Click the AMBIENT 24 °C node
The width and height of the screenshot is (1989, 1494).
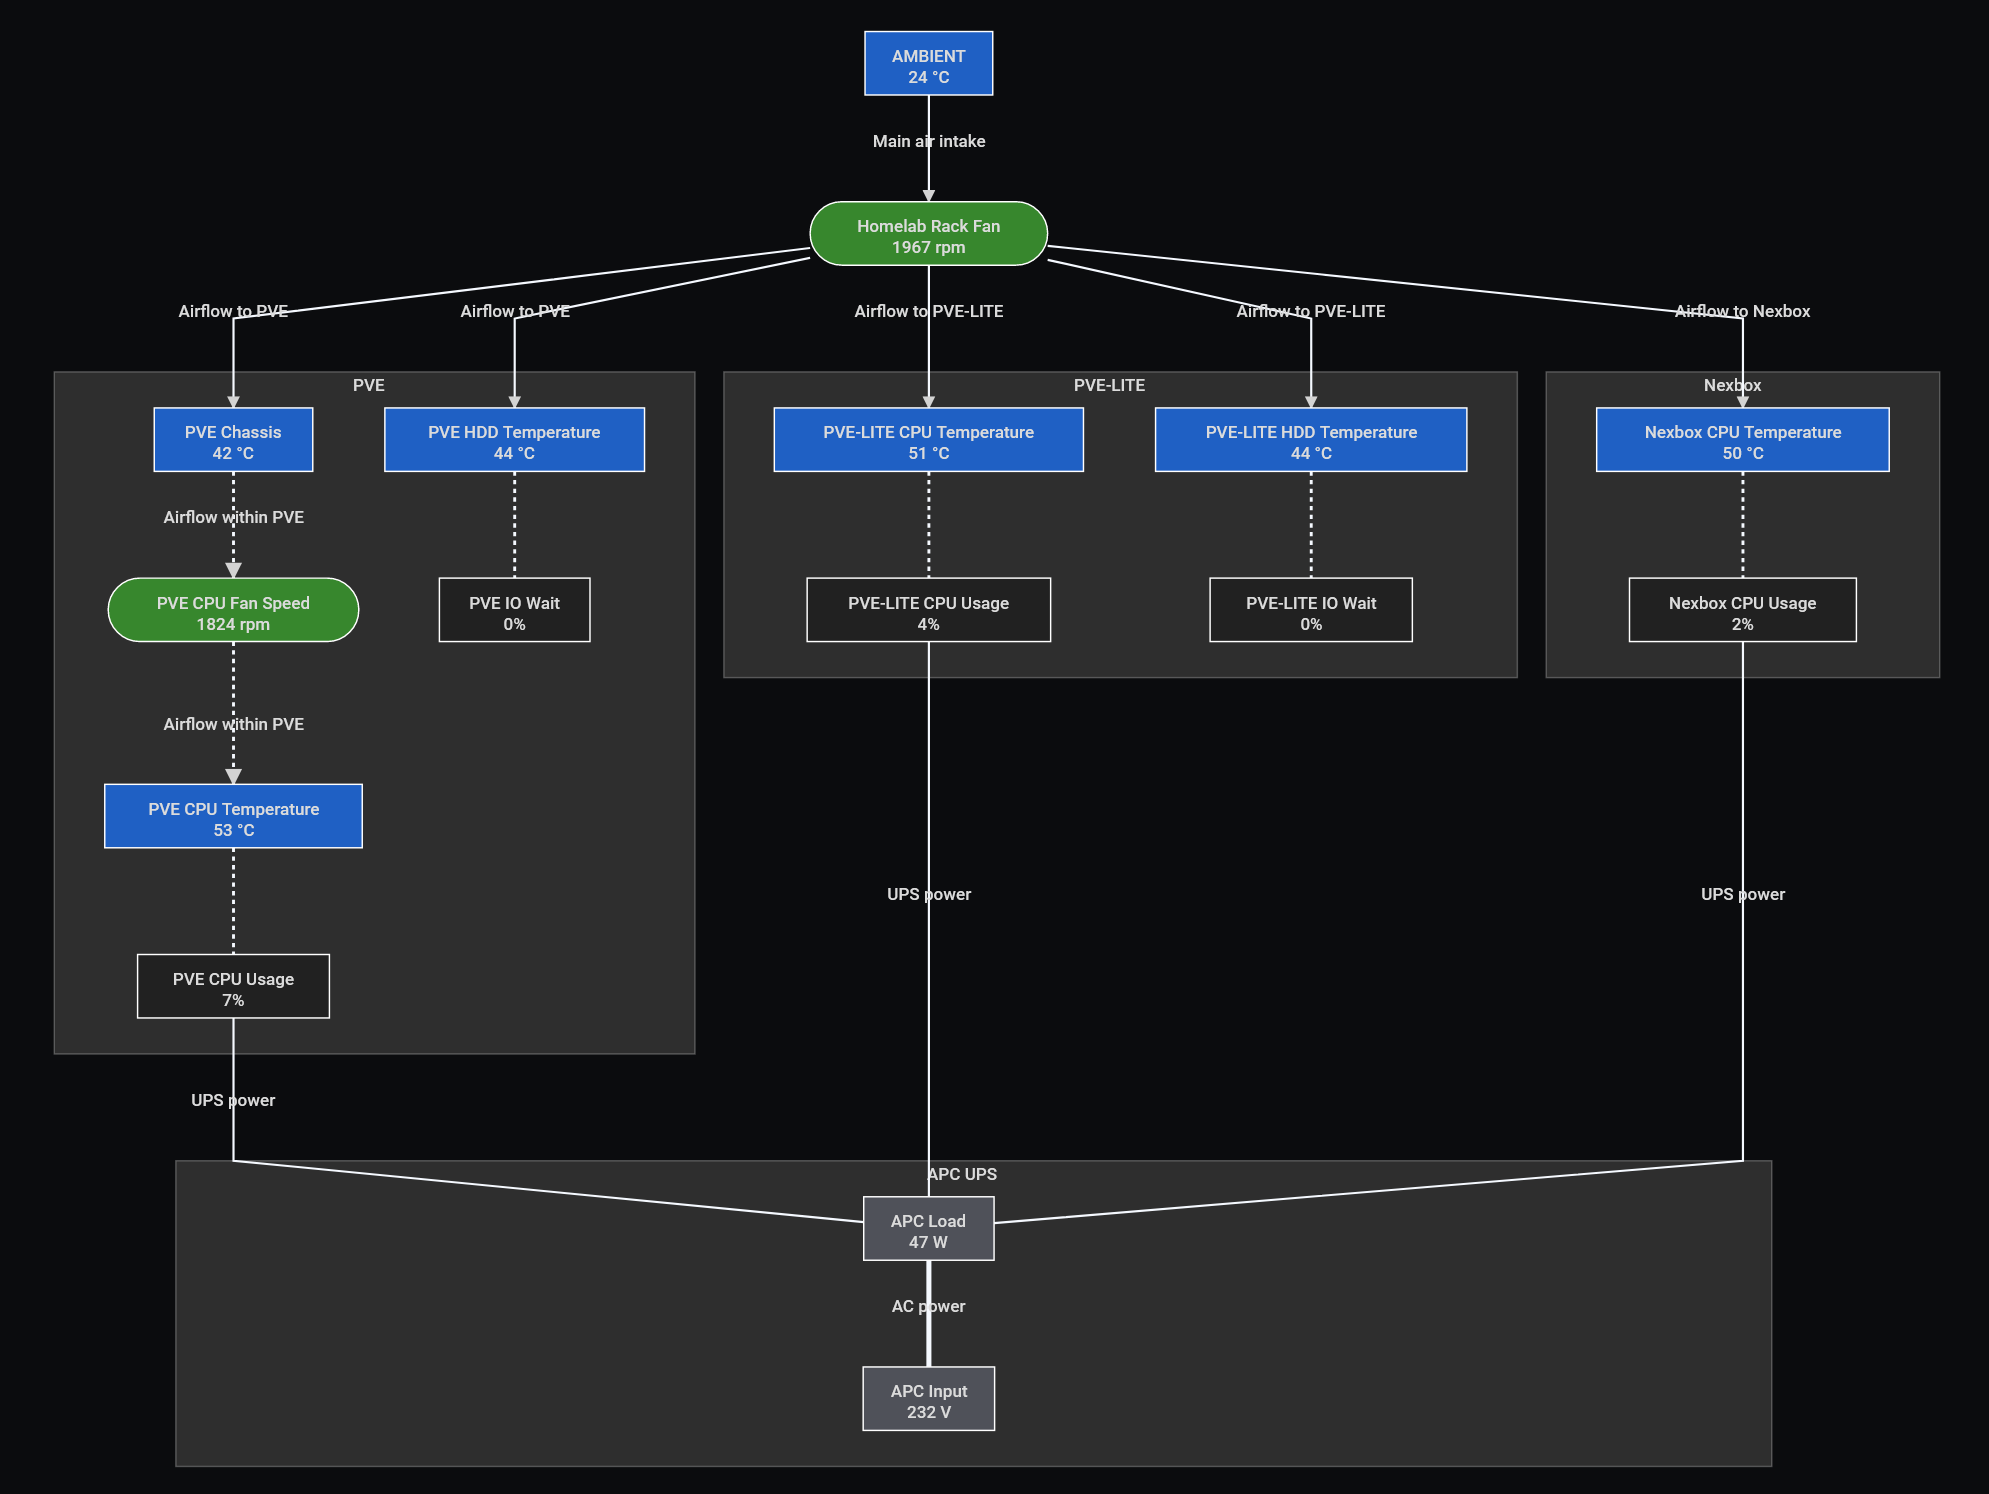928,64
